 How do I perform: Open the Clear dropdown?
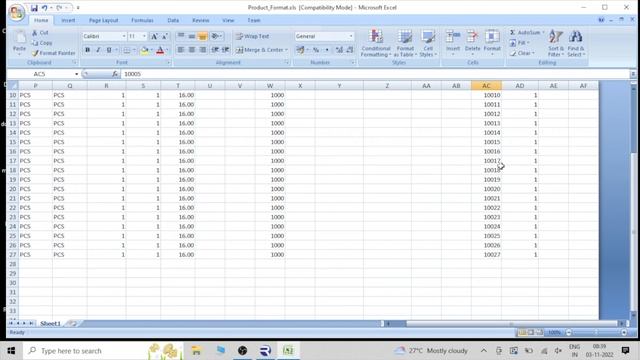pos(522,53)
